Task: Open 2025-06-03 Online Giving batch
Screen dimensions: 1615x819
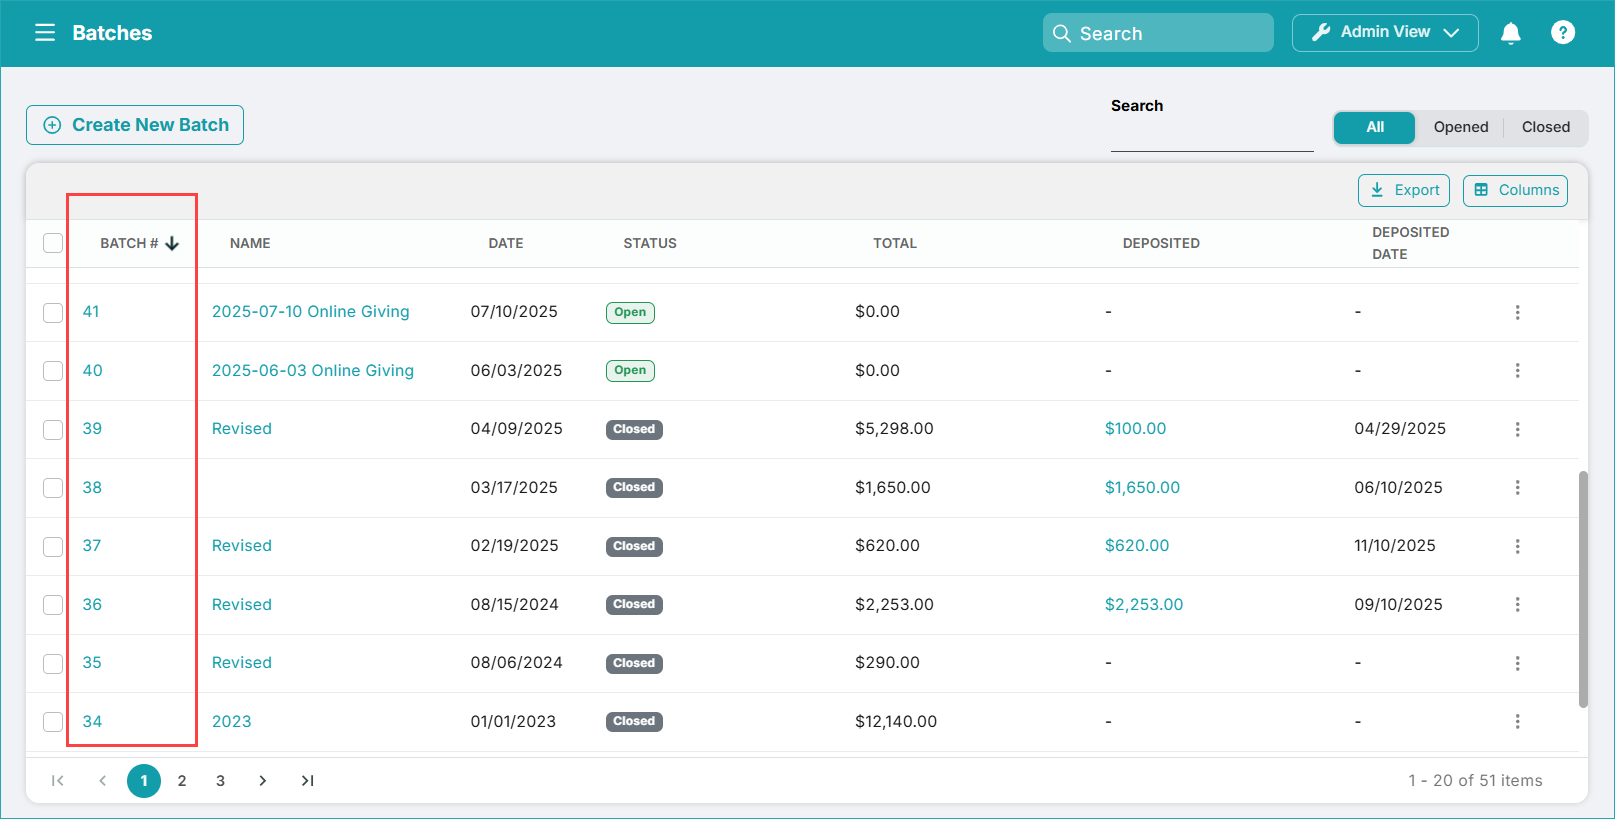Action: pos(313,370)
